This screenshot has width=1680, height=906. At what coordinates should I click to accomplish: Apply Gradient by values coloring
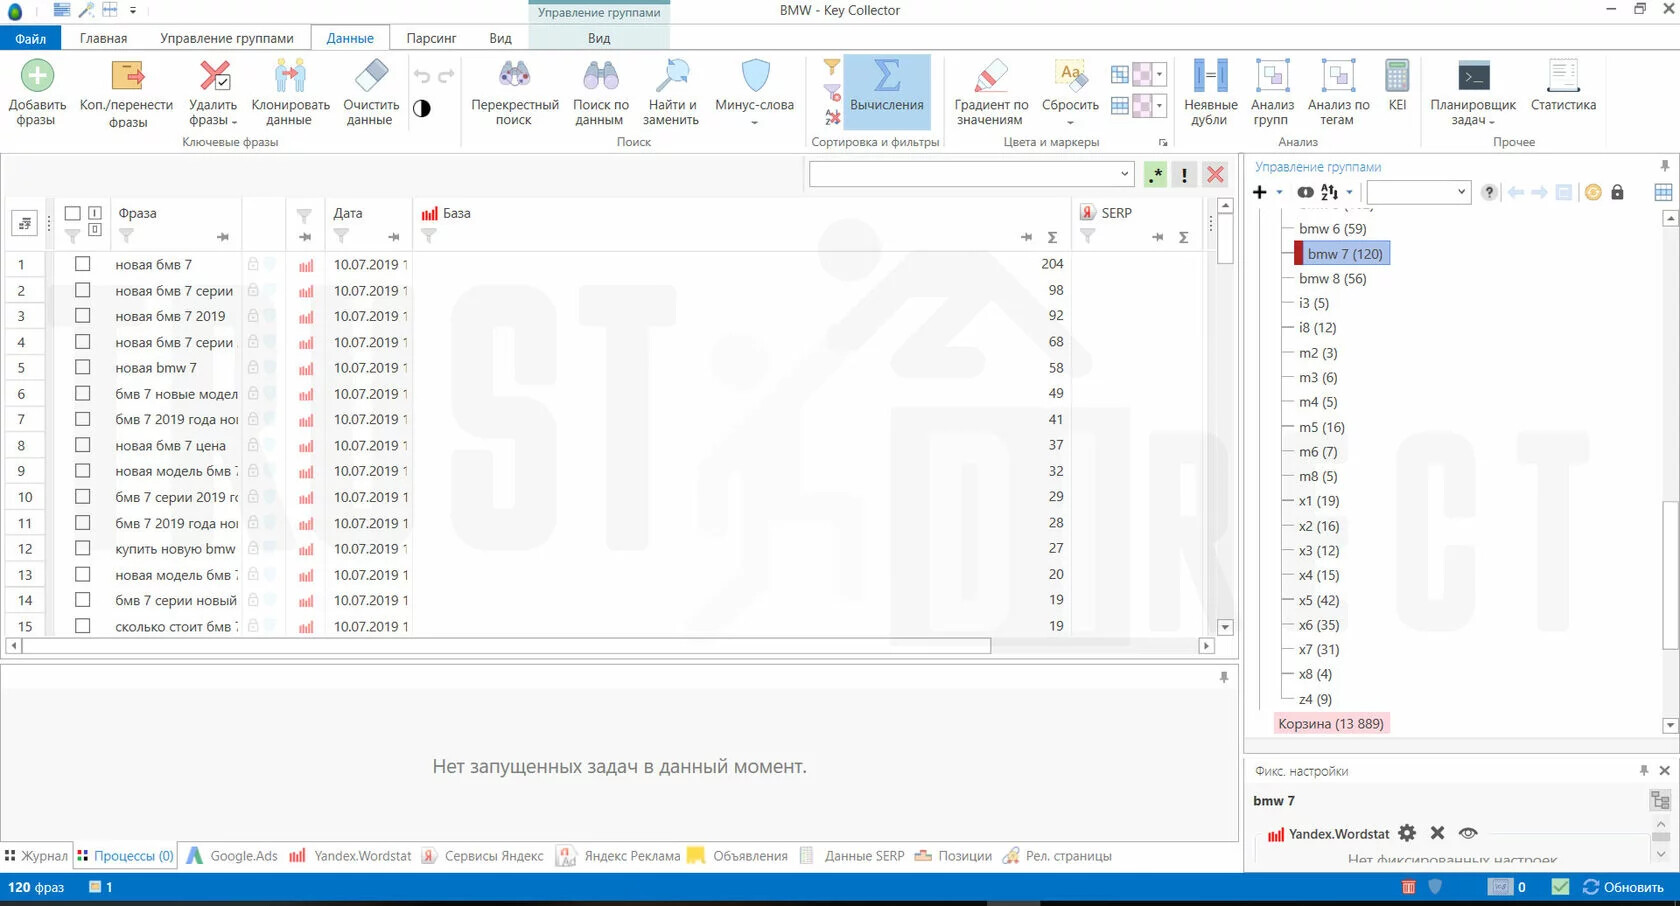(991, 92)
